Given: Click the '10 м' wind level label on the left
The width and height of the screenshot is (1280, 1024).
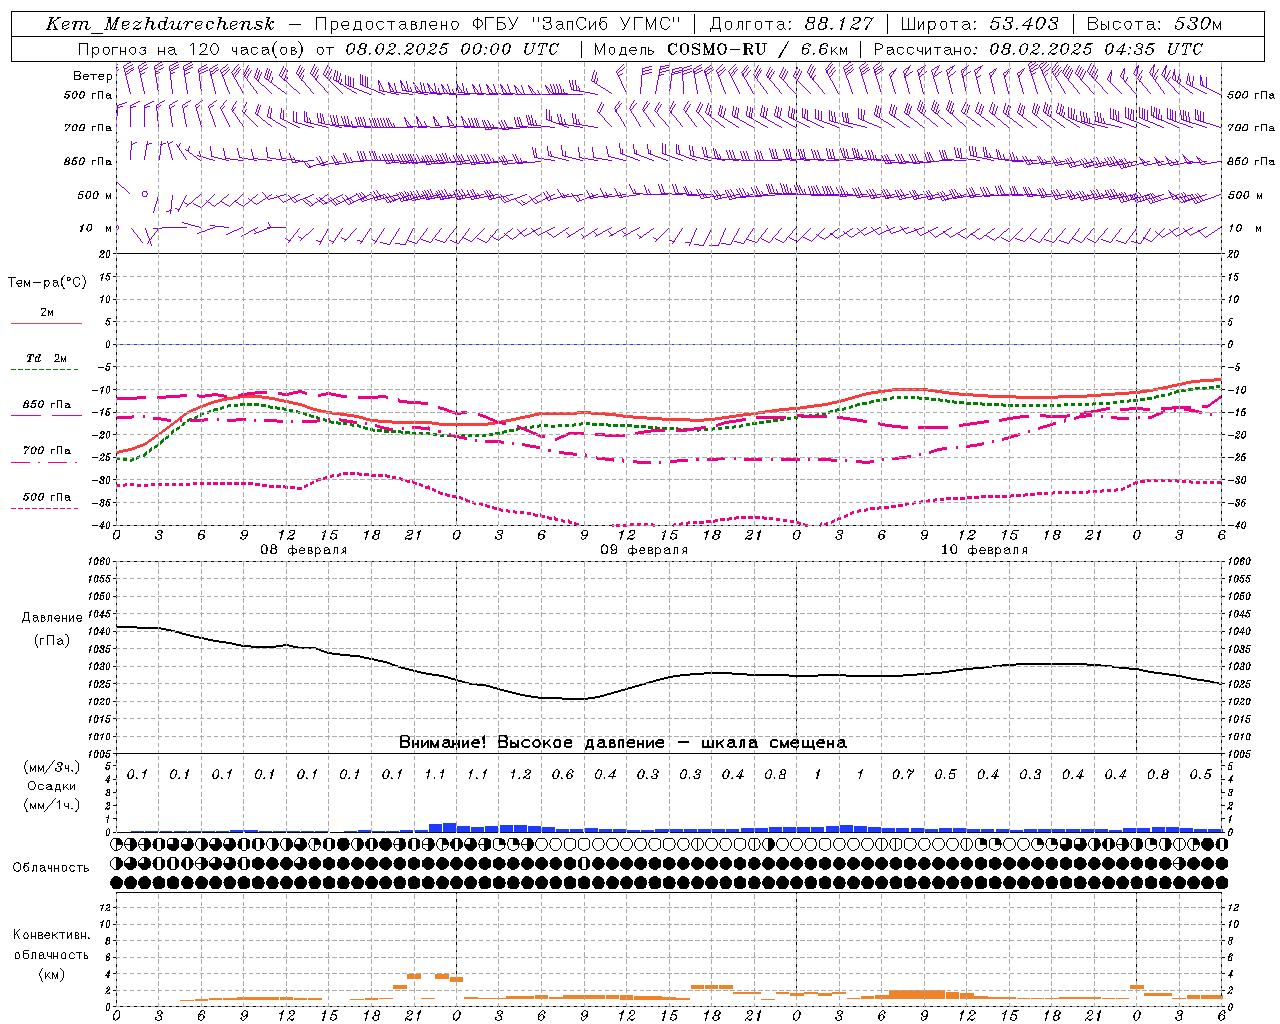Looking at the screenshot, I should point(95,229).
